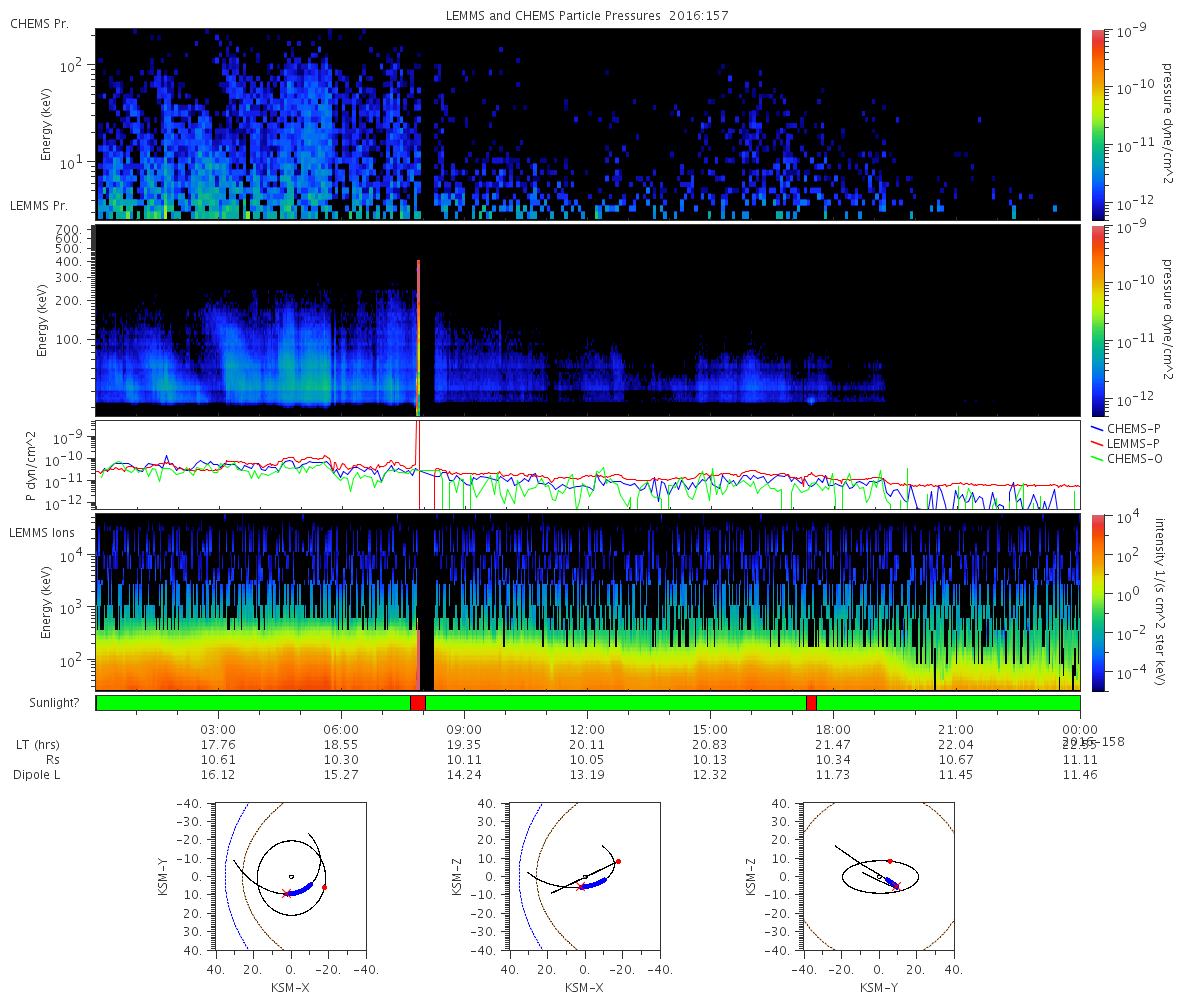
Task: Click the CHEMS pressure color bar
Action: pyautogui.click(x=1097, y=124)
